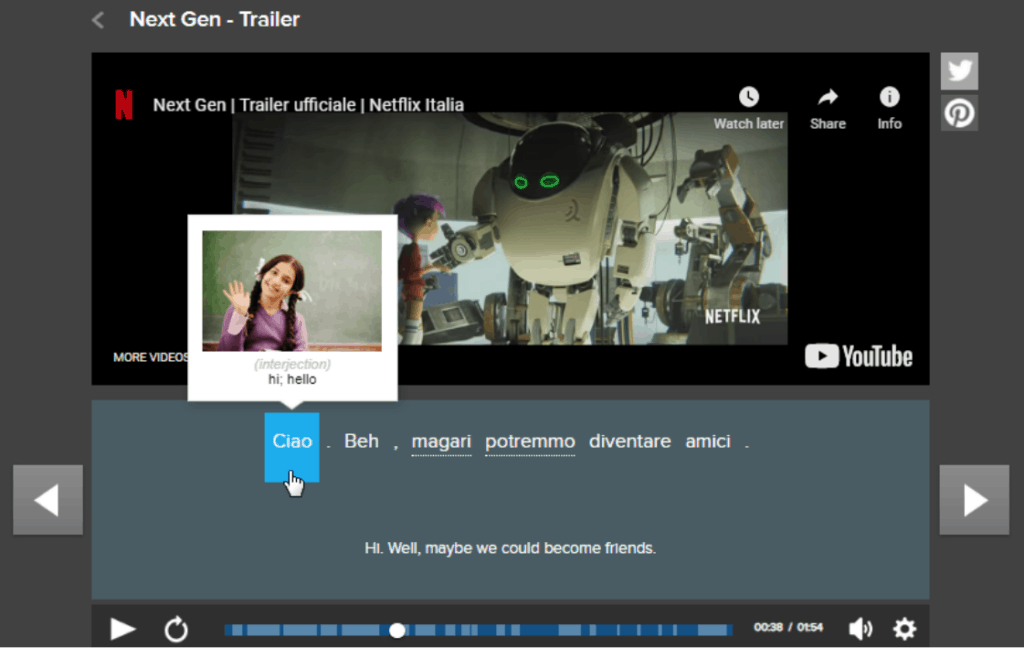Screen dimensions: 1024x648
Task: Click the Netflix N logo
Action: (124, 105)
